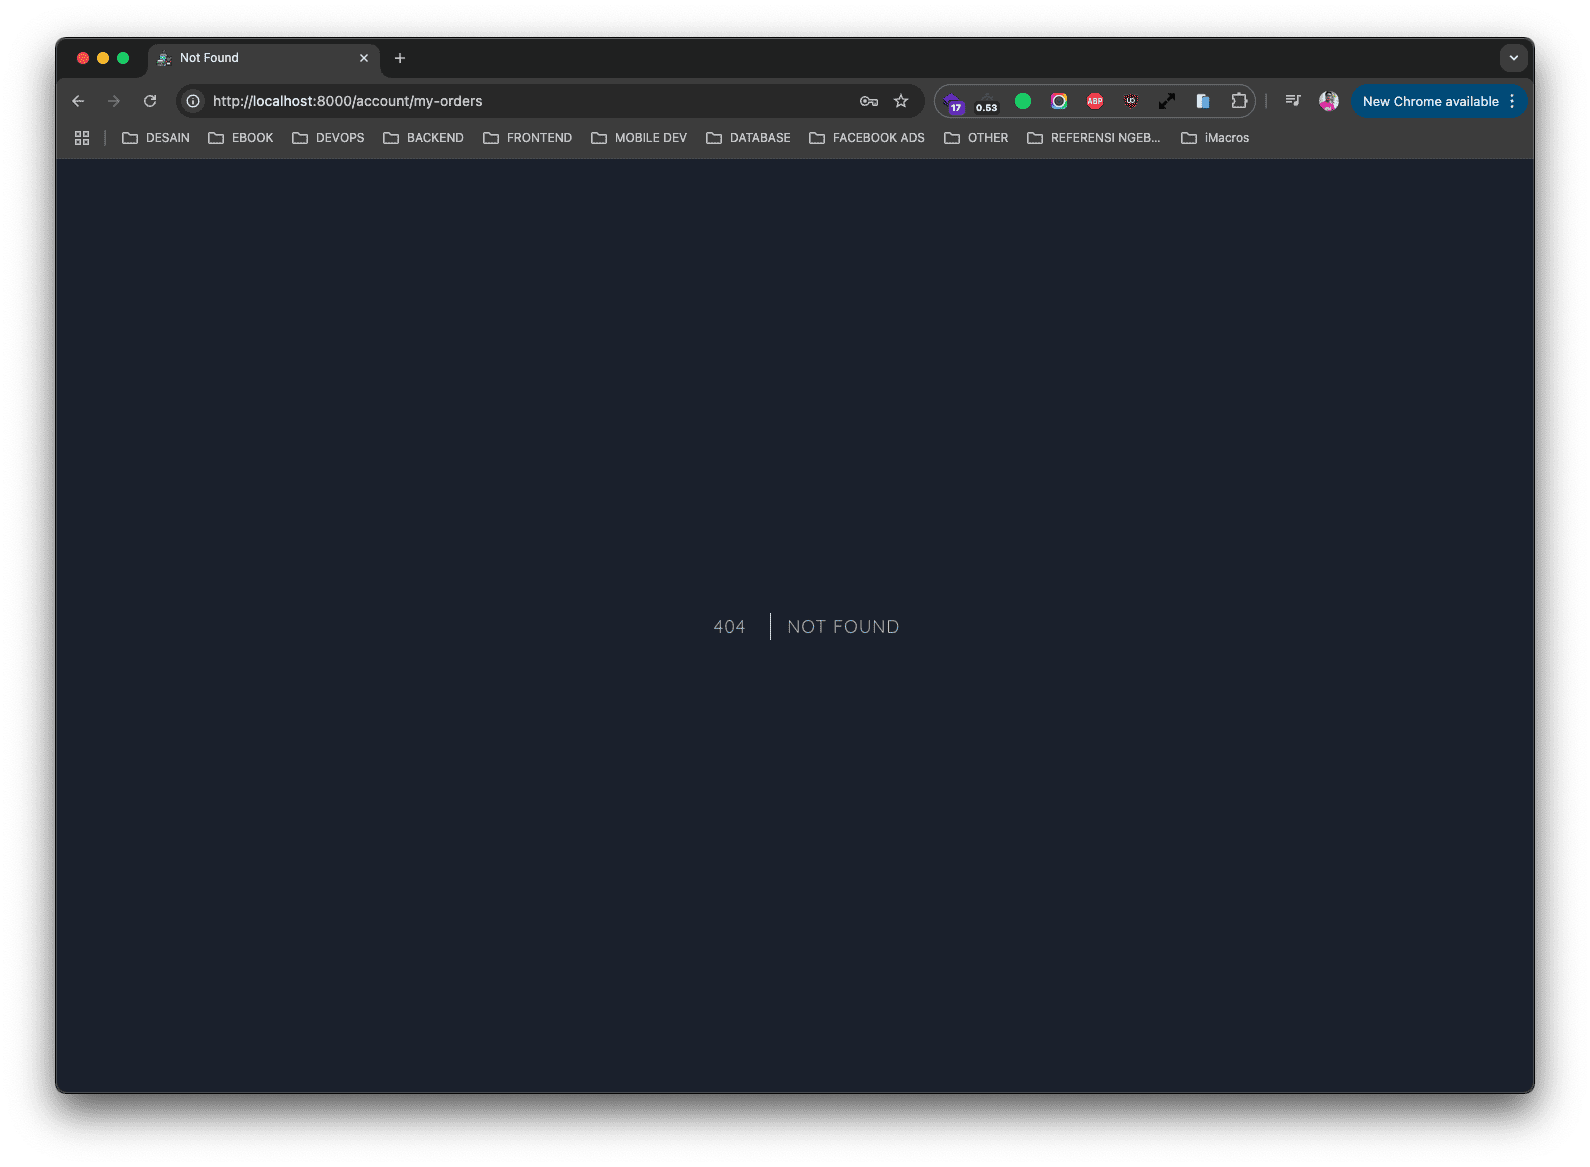This screenshot has height=1167, width=1590.
Task: View site information for localhost
Action: pos(193,101)
